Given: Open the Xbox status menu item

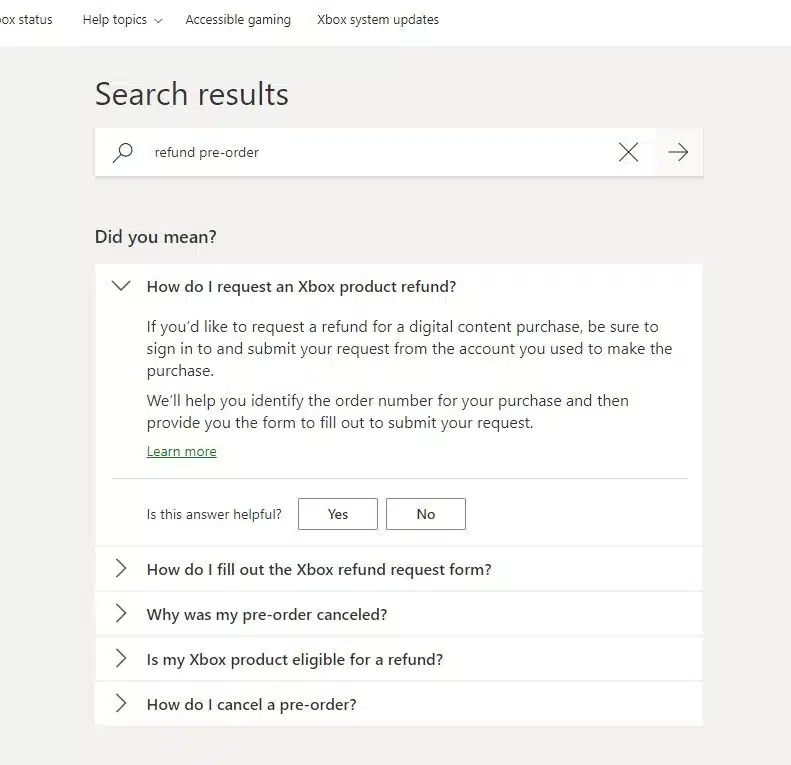Looking at the screenshot, I should coord(26,20).
